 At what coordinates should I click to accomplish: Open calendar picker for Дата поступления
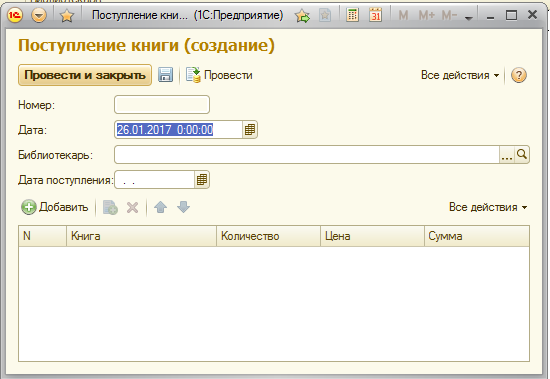(x=202, y=180)
